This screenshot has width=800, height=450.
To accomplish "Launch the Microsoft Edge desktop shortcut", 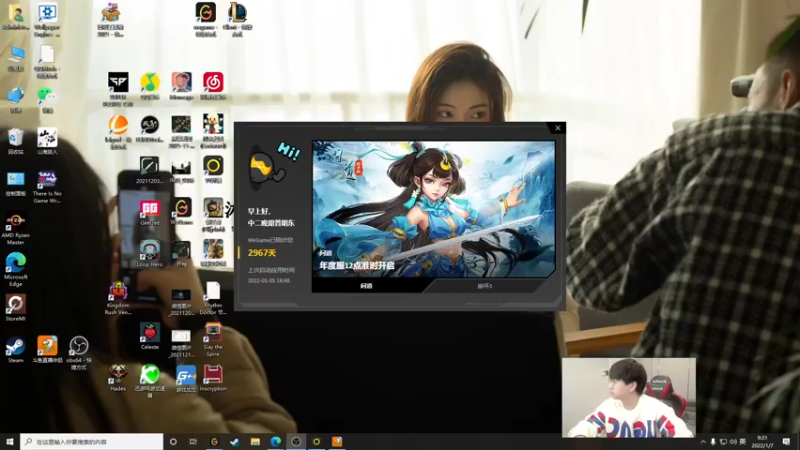I will [x=15, y=270].
